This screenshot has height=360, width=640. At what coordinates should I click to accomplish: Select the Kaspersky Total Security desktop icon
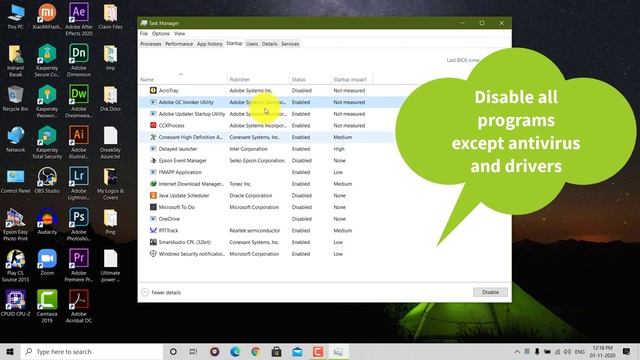[x=47, y=142]
